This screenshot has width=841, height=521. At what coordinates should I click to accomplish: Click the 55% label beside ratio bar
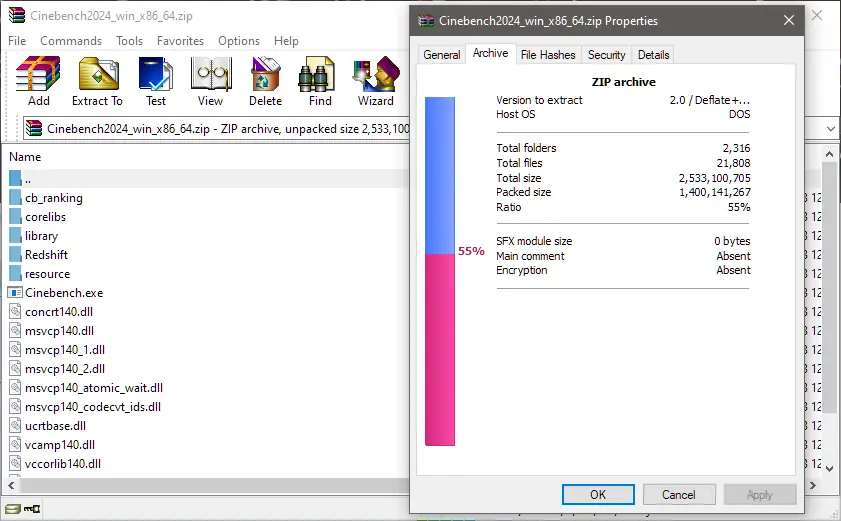tap(471, 251)
